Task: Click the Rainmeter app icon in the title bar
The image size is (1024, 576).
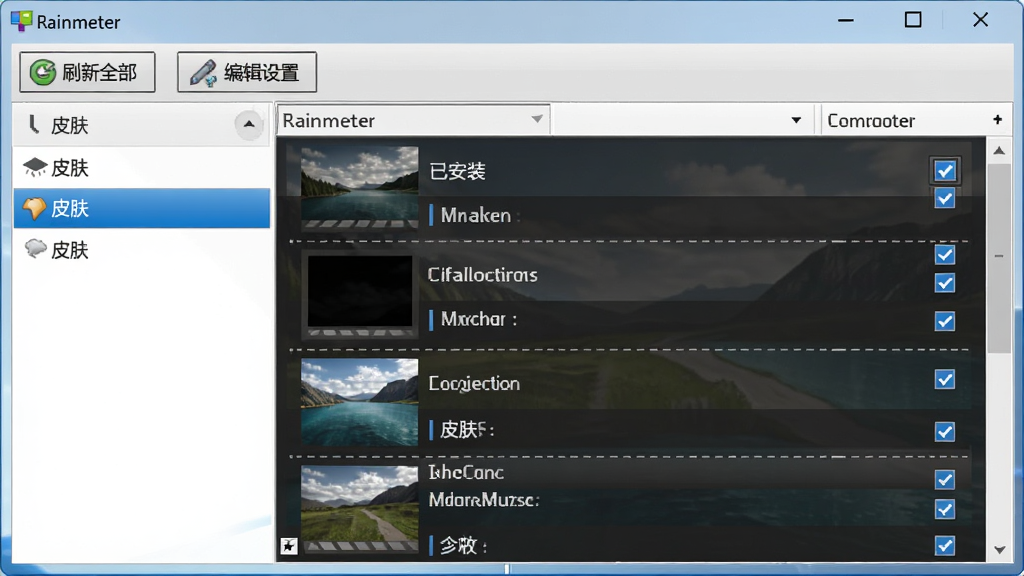Action: click(21, 21)
